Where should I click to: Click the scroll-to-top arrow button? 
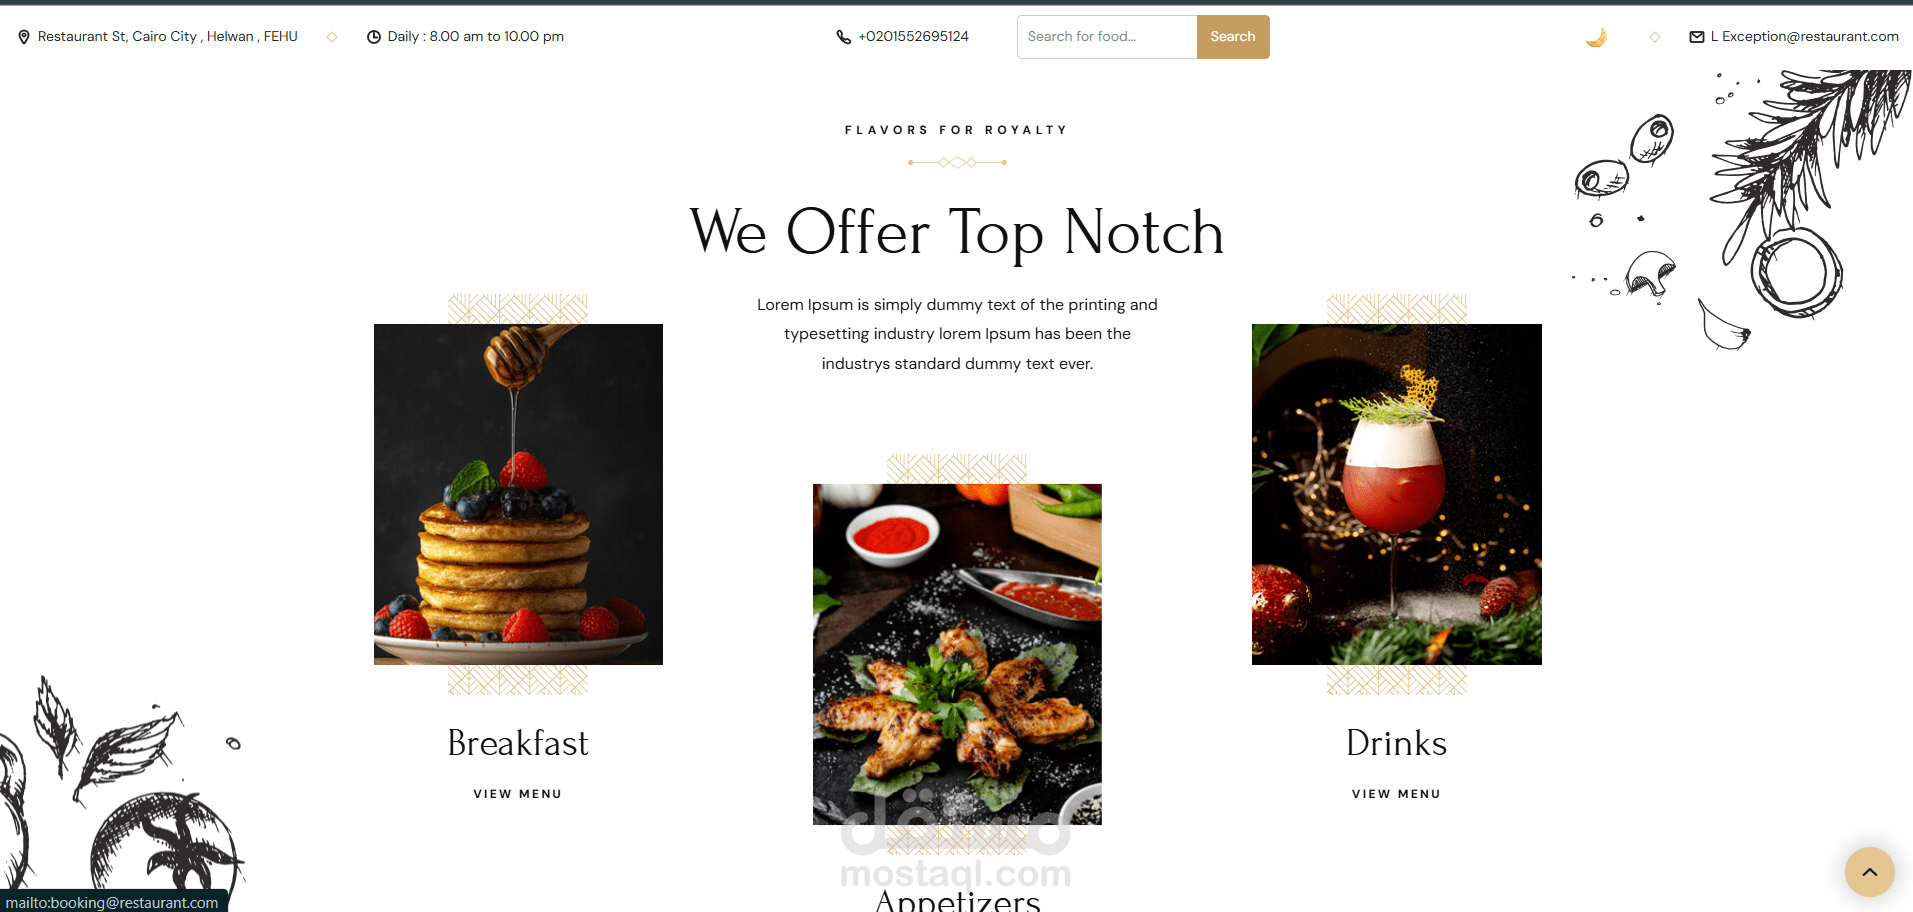[1870, 872]
